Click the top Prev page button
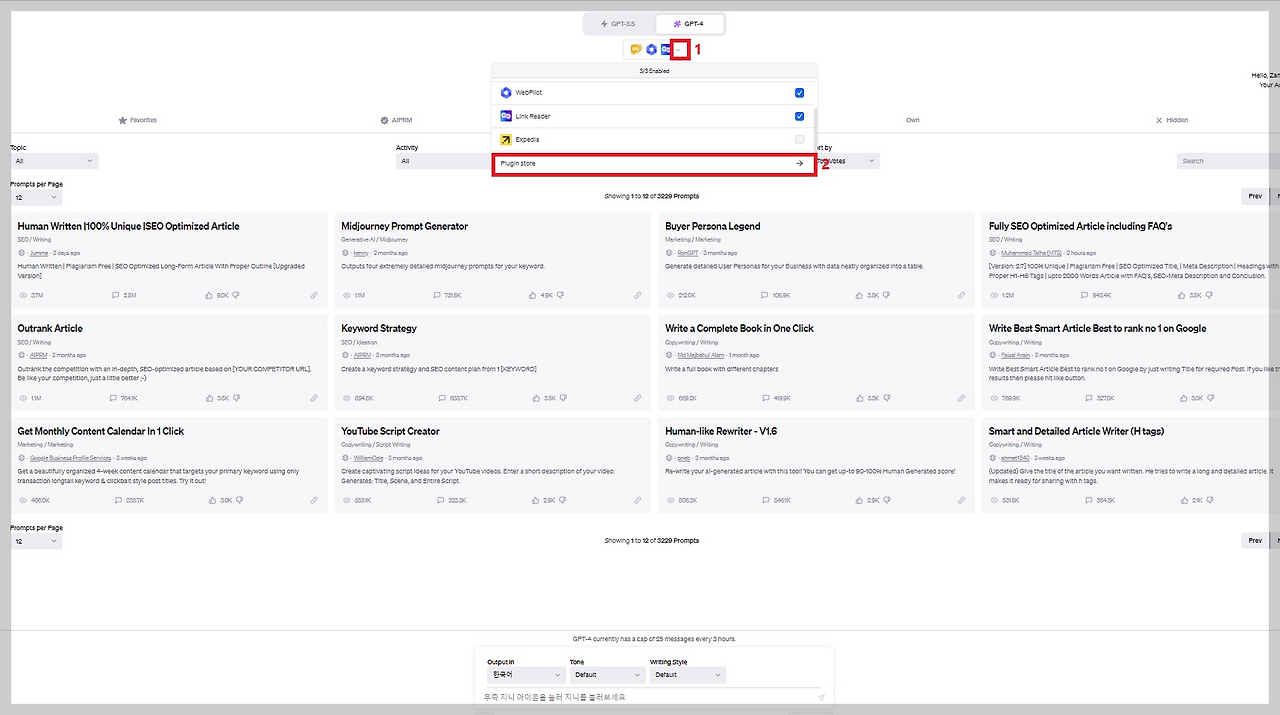The height and width of the screenshot is (715, 1280). (1255, 197)
